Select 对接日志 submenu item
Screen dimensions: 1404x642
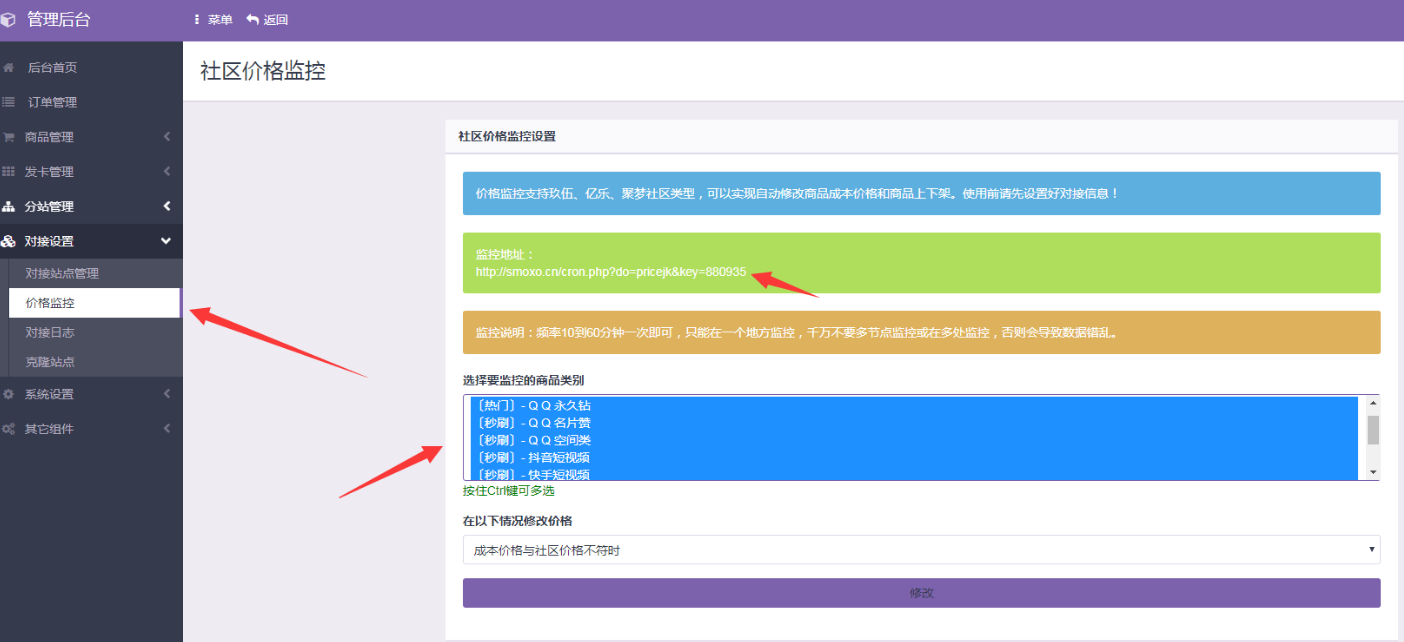tap(50, 332)
